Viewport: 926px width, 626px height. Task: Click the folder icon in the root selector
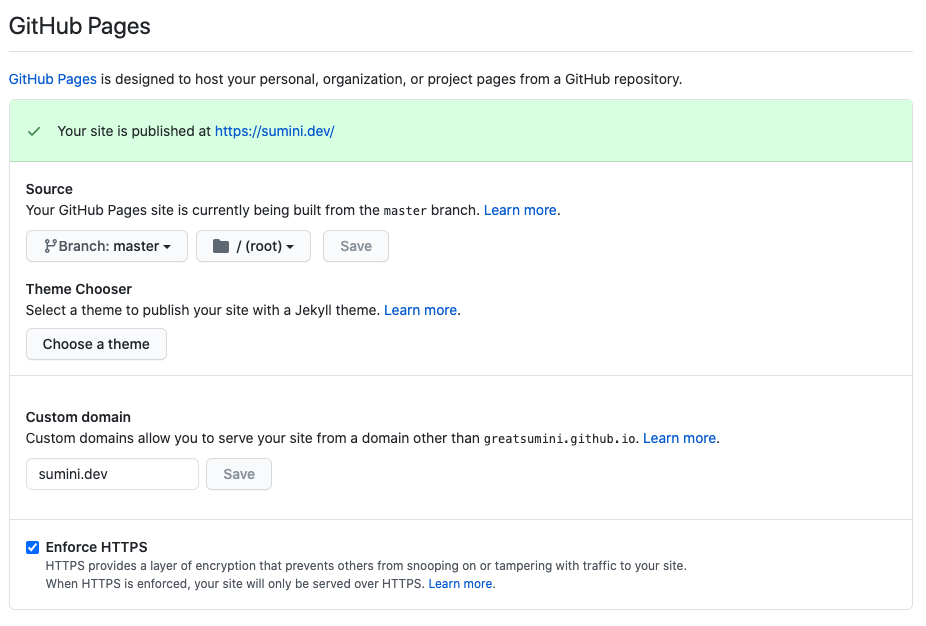pos(221,246)
